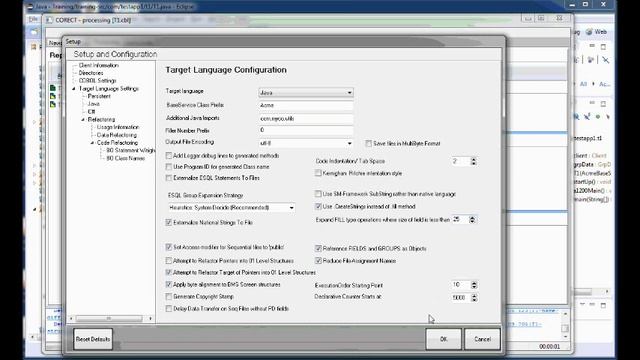The image size is (640, 360).
Task: Confirm the setup with OK
Action: 444,339
